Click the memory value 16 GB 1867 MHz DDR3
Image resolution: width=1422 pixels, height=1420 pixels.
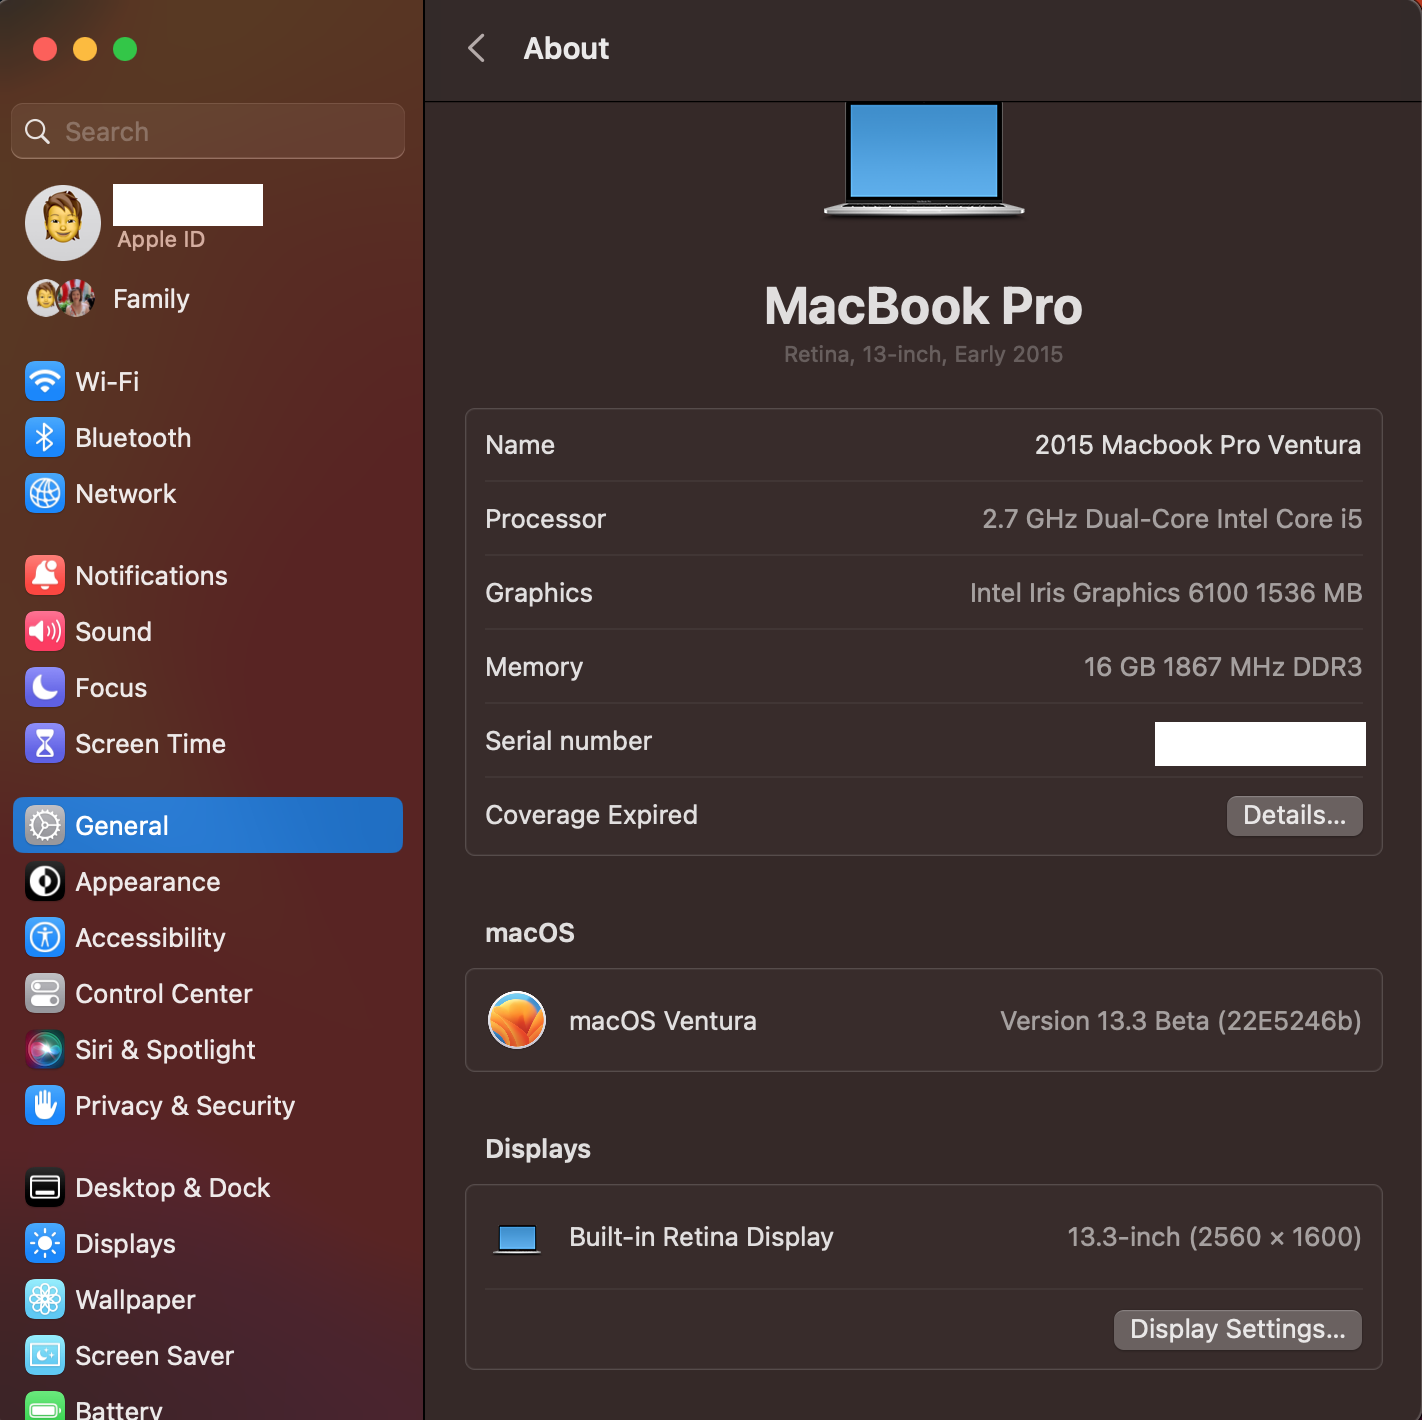point(1223,667)
